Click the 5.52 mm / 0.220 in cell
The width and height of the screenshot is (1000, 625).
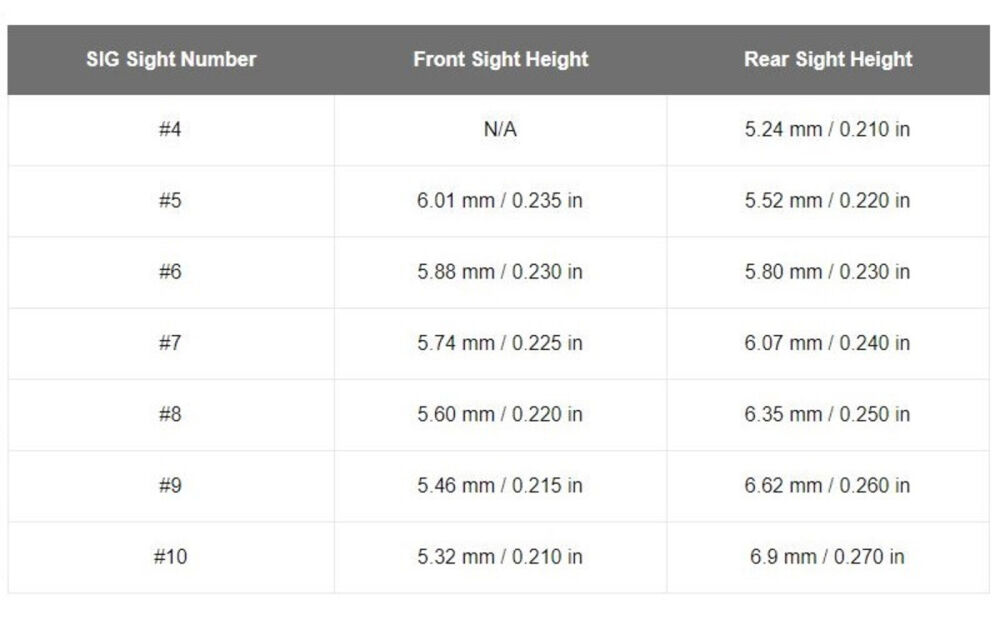coord(827,200)
